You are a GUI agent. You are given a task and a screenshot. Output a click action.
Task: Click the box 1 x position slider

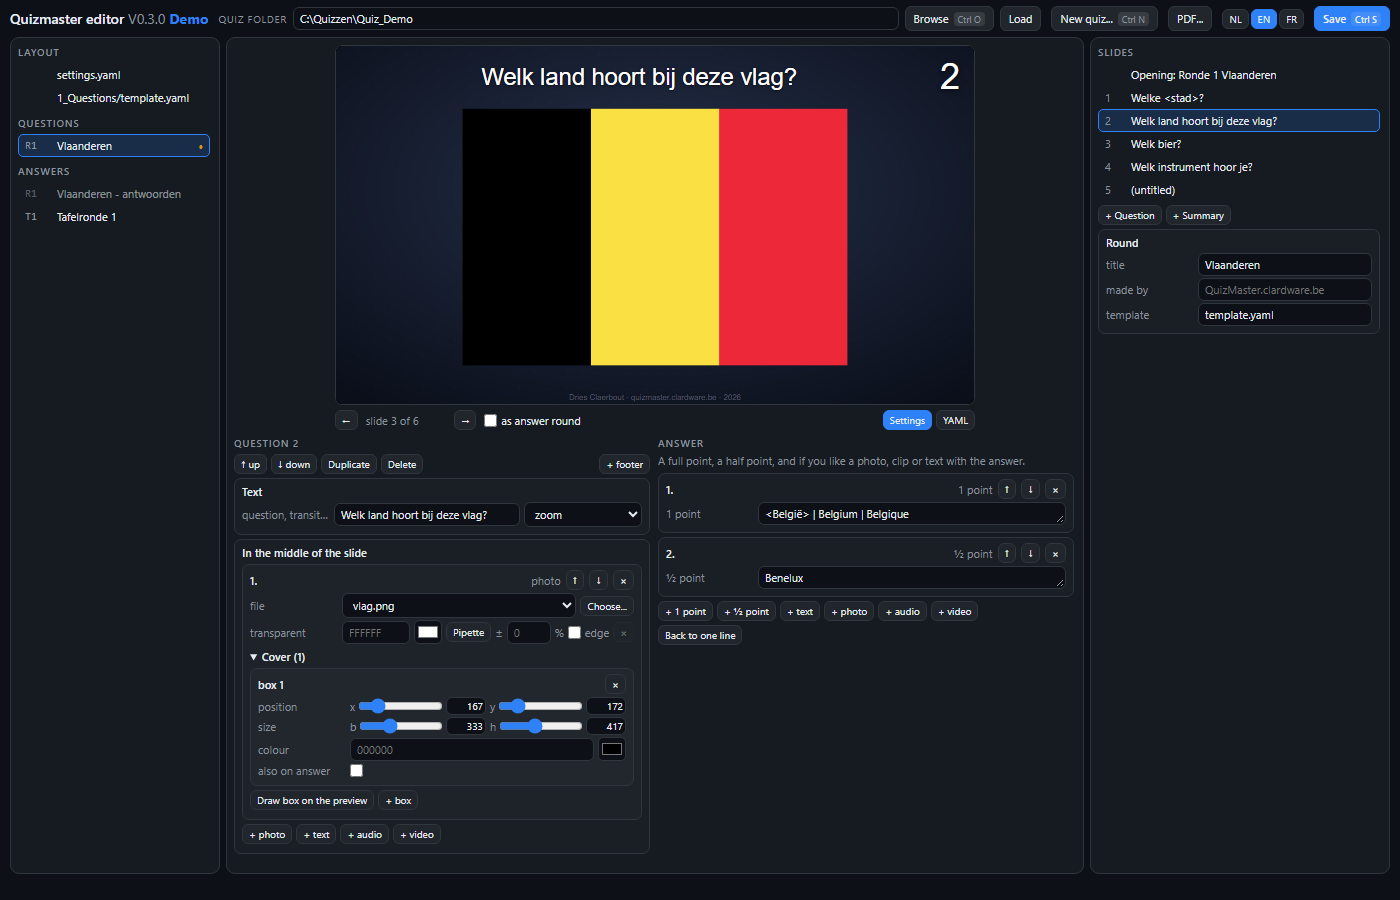click(400, 706)
